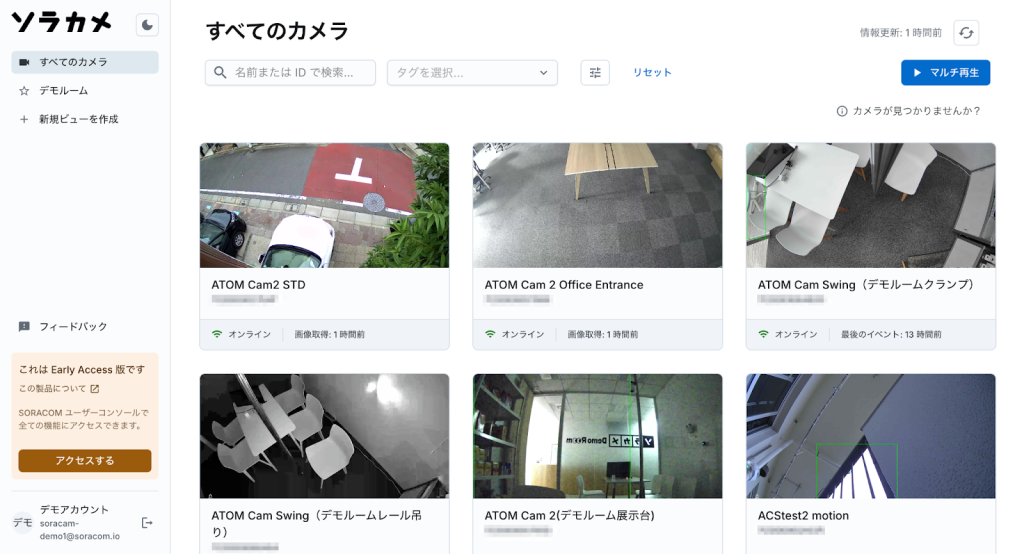Viewport: 1024px width, 554px height.
Task: Click the リセット link
Action: 652,73
